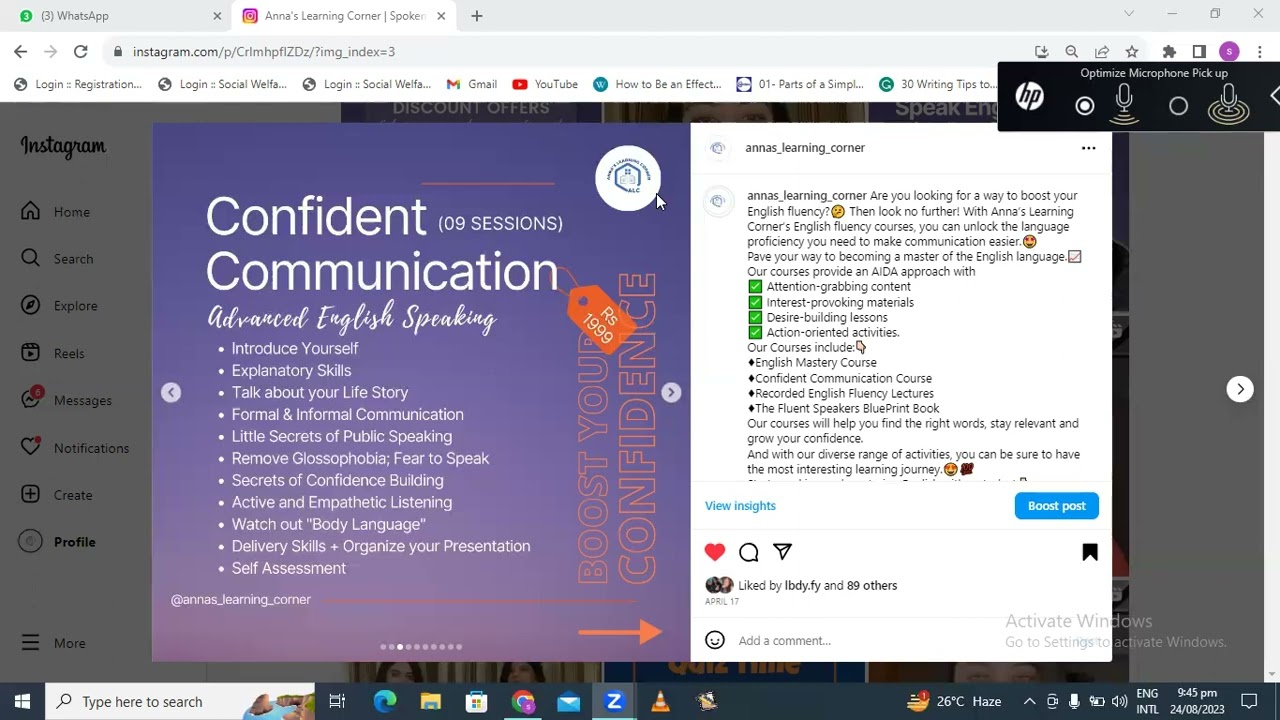Click Create to make a new post
The height and width of the screenshot is (720, 1280).
57,494
